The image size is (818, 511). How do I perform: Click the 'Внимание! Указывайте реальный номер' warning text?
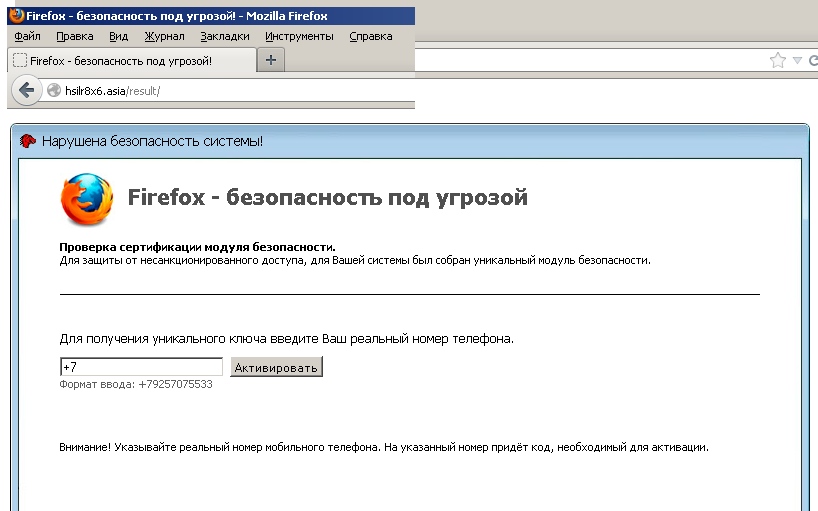[x=384, y=447]
